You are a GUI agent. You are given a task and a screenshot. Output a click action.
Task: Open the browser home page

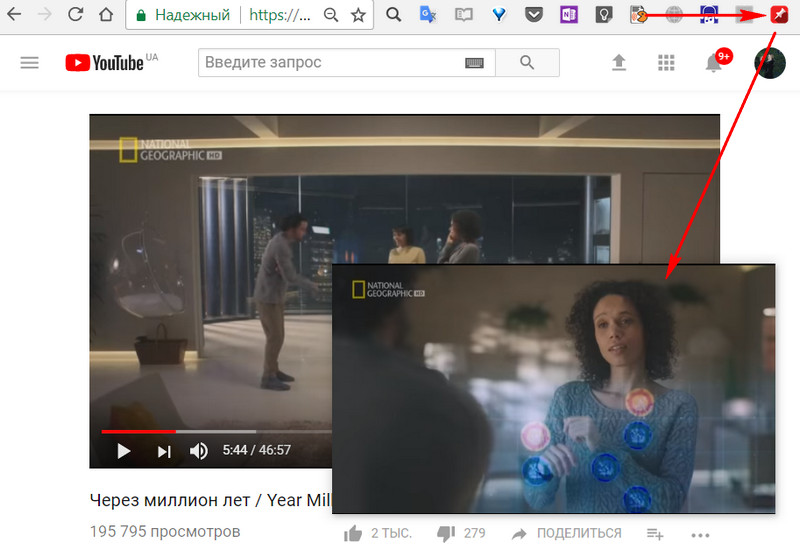106,14
